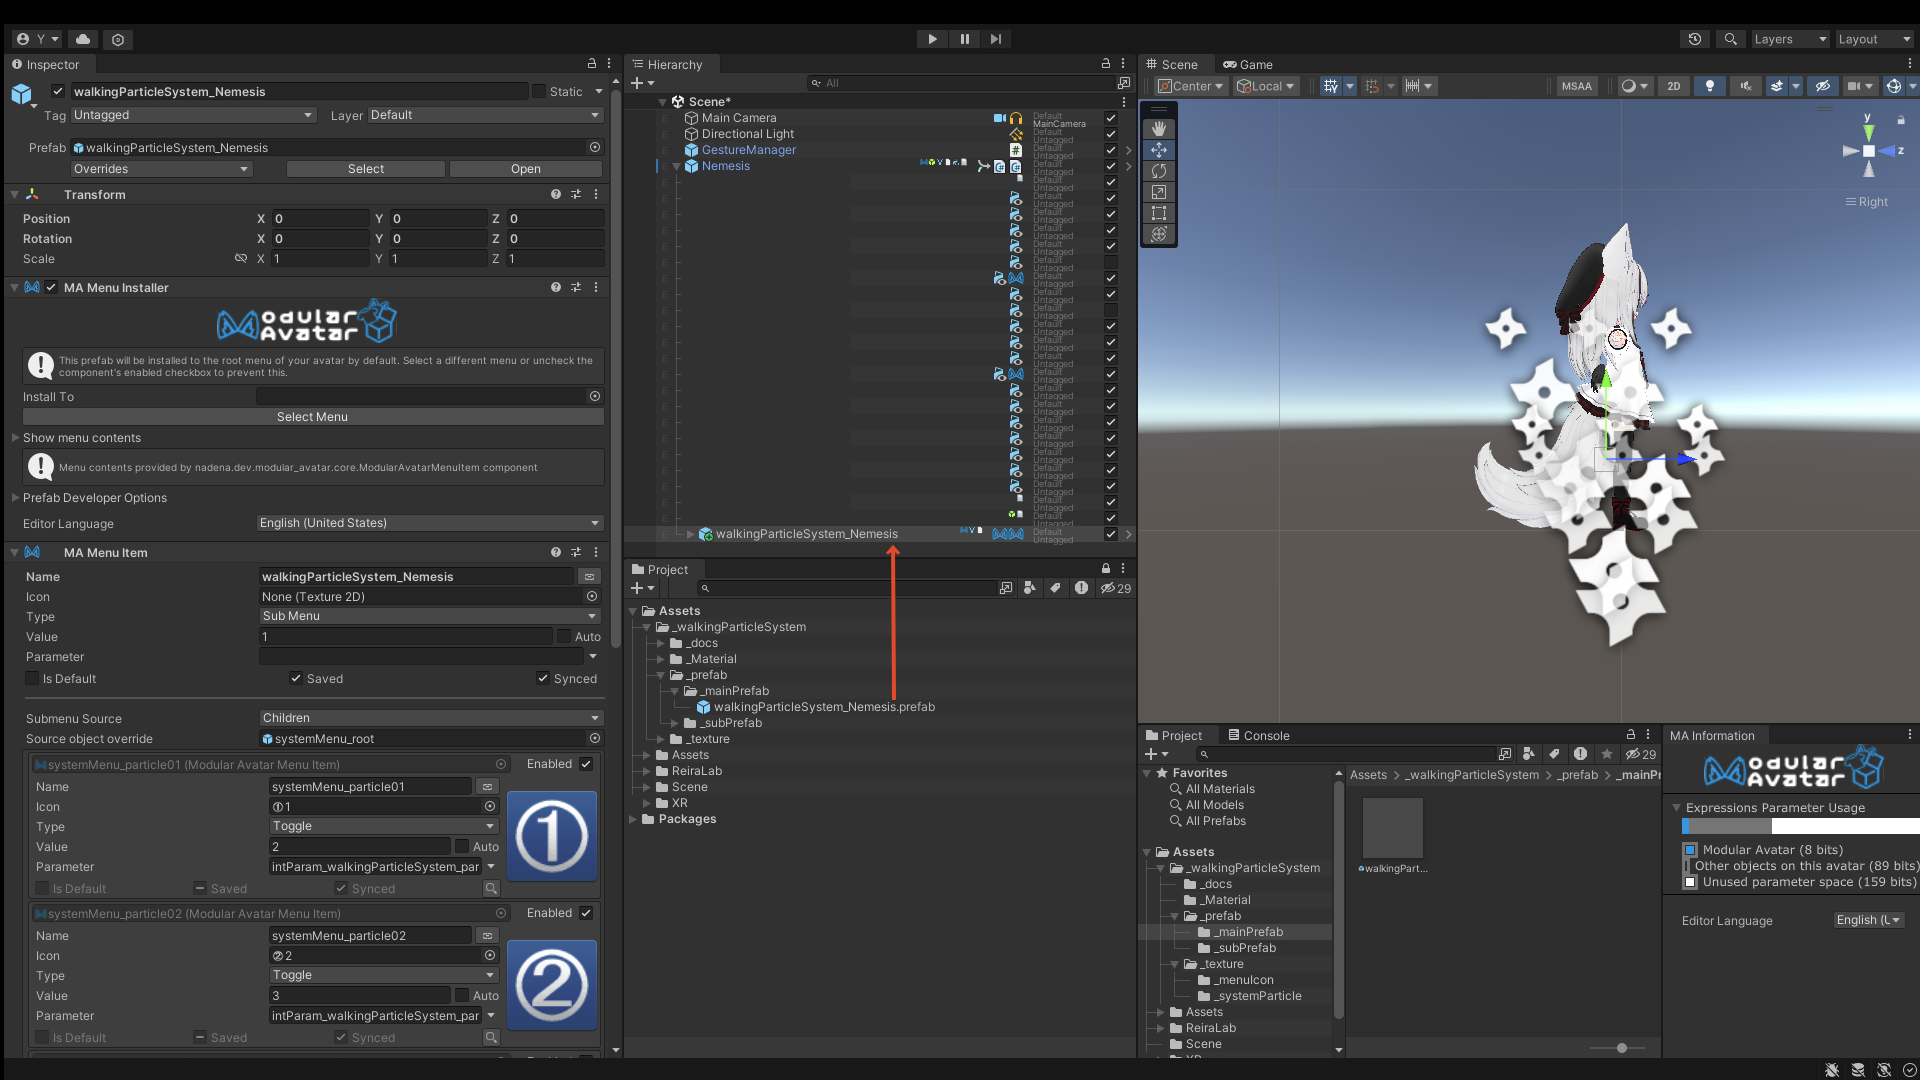1920x1080 pixels.
Task: Click the Select Menu button
Action: click(x=312, y=417)
